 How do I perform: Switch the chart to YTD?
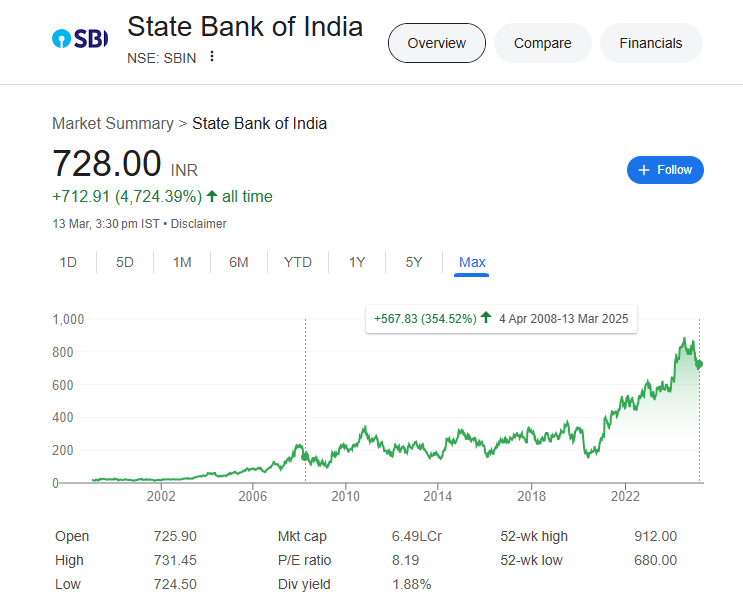[298, 262]
